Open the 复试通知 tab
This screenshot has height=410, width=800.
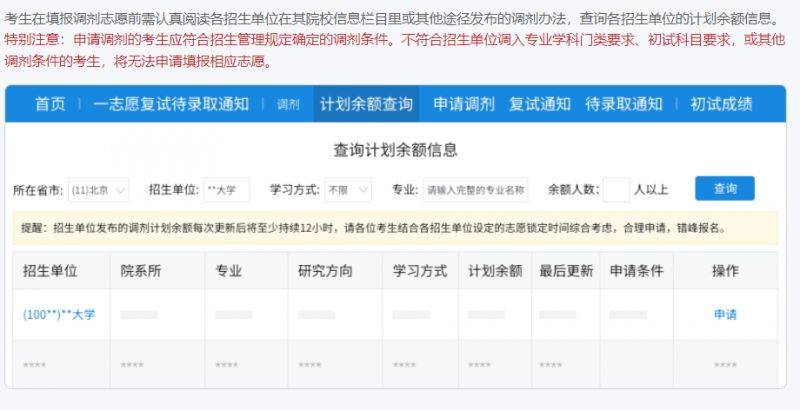pyautogui.click(x=540, y=104)
